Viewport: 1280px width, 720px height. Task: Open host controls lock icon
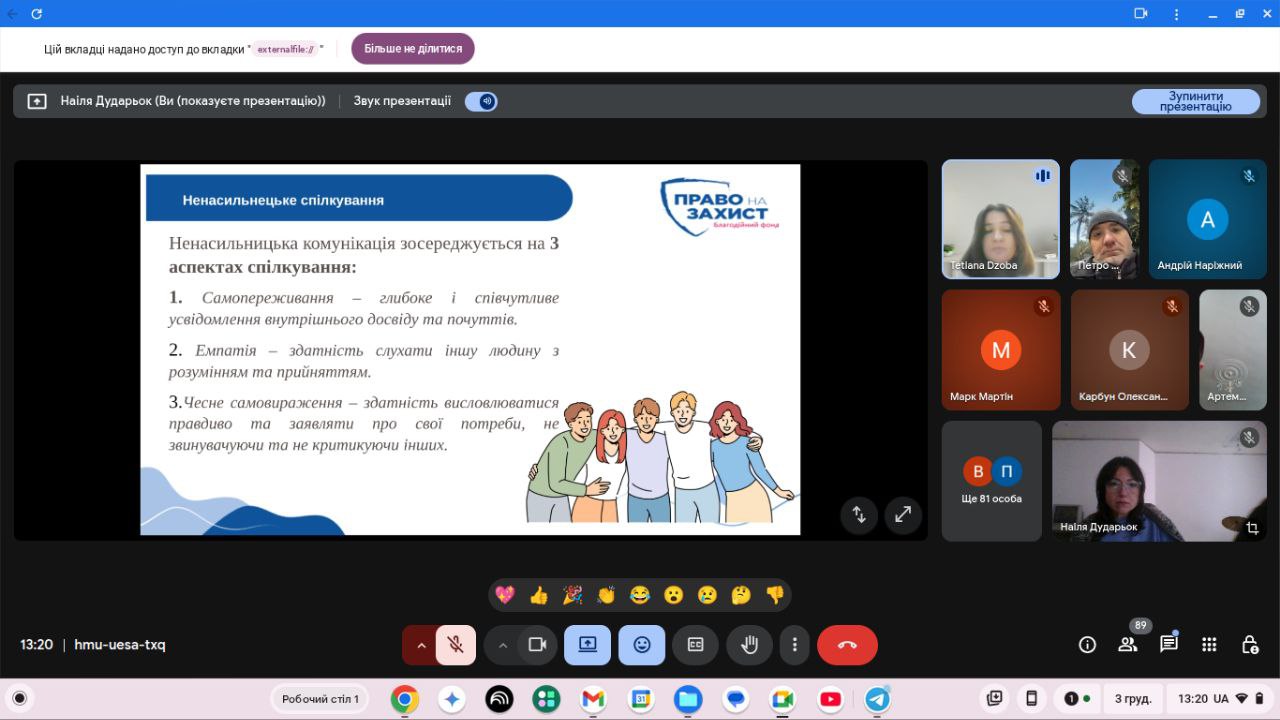(x=1249, y=645)
